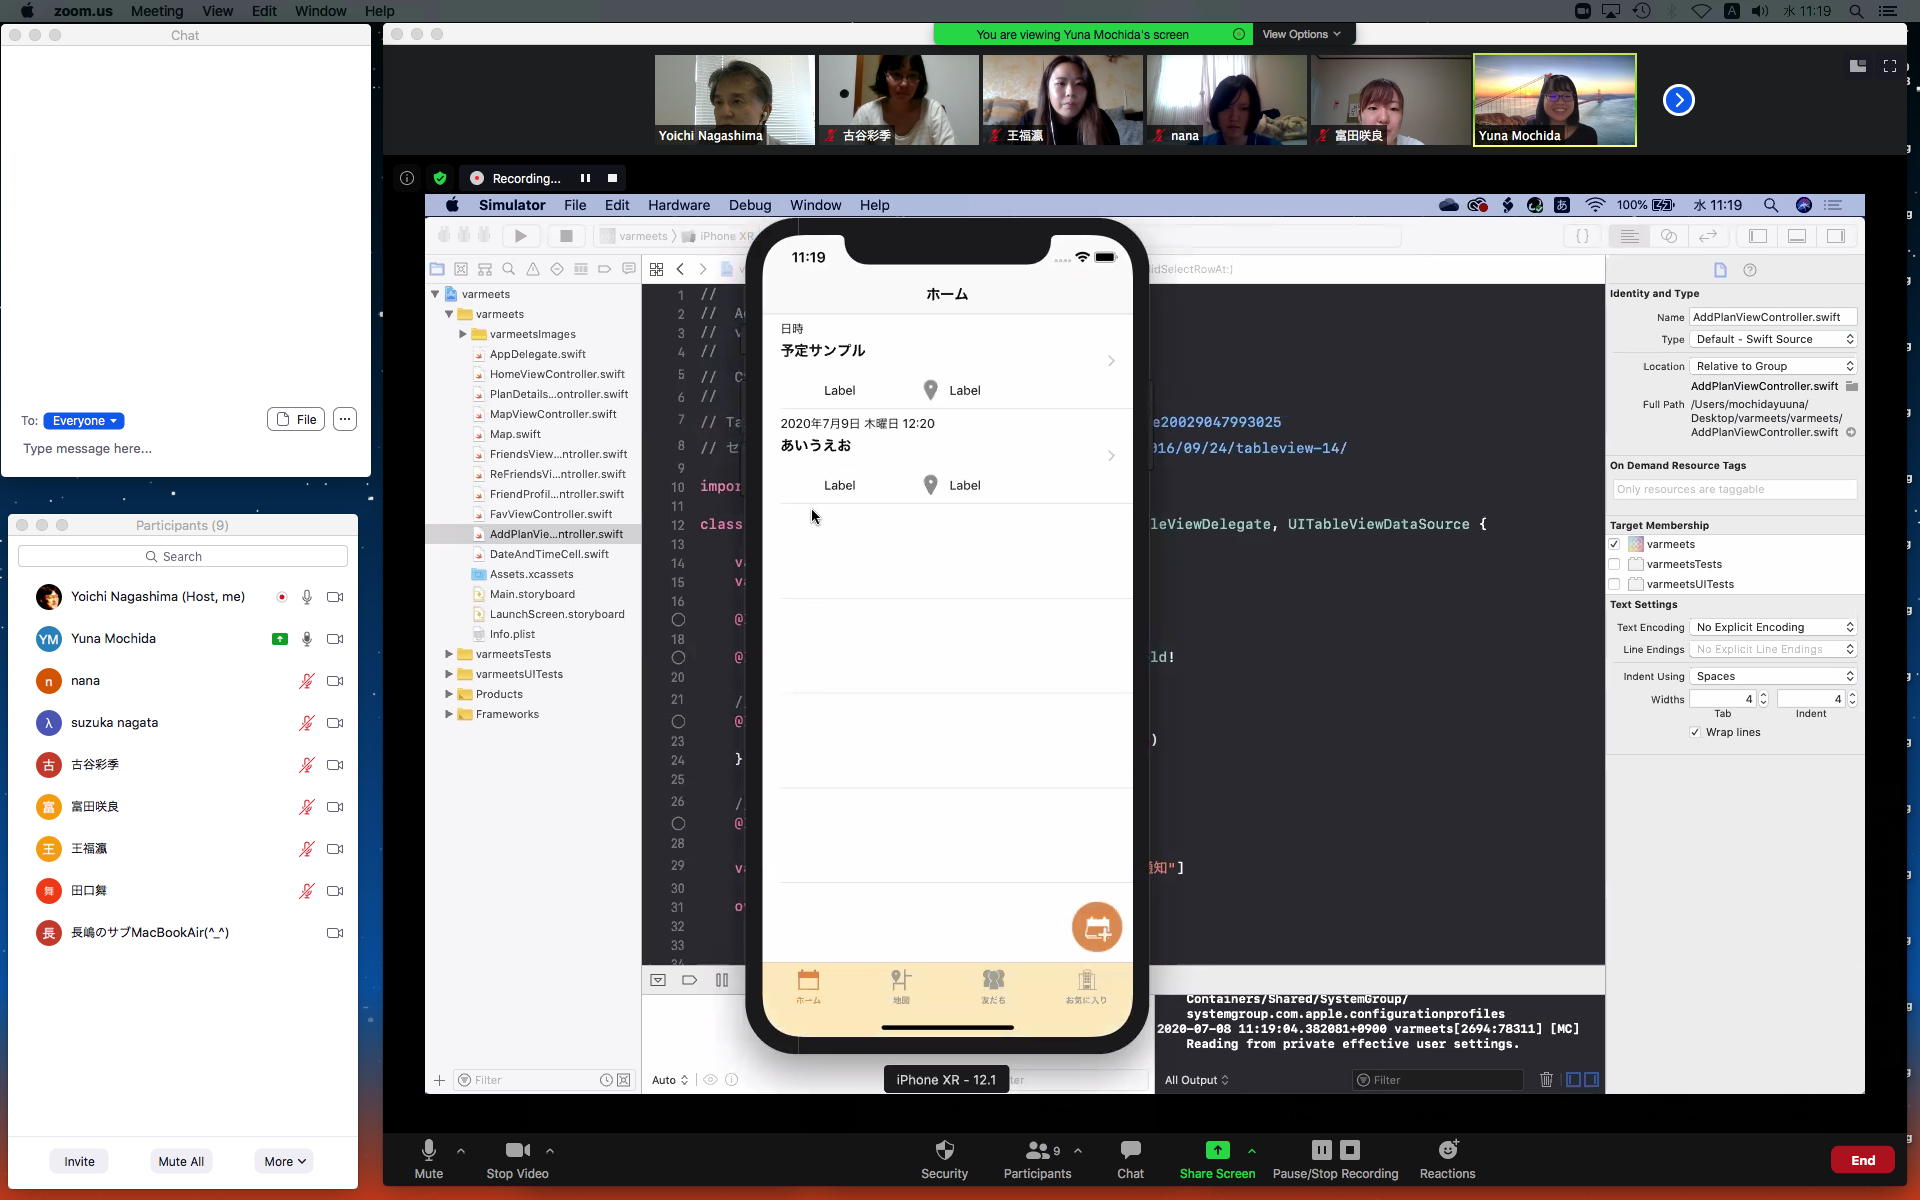
Task: Click the Share Screen icon
Action: (1217, 1150)
